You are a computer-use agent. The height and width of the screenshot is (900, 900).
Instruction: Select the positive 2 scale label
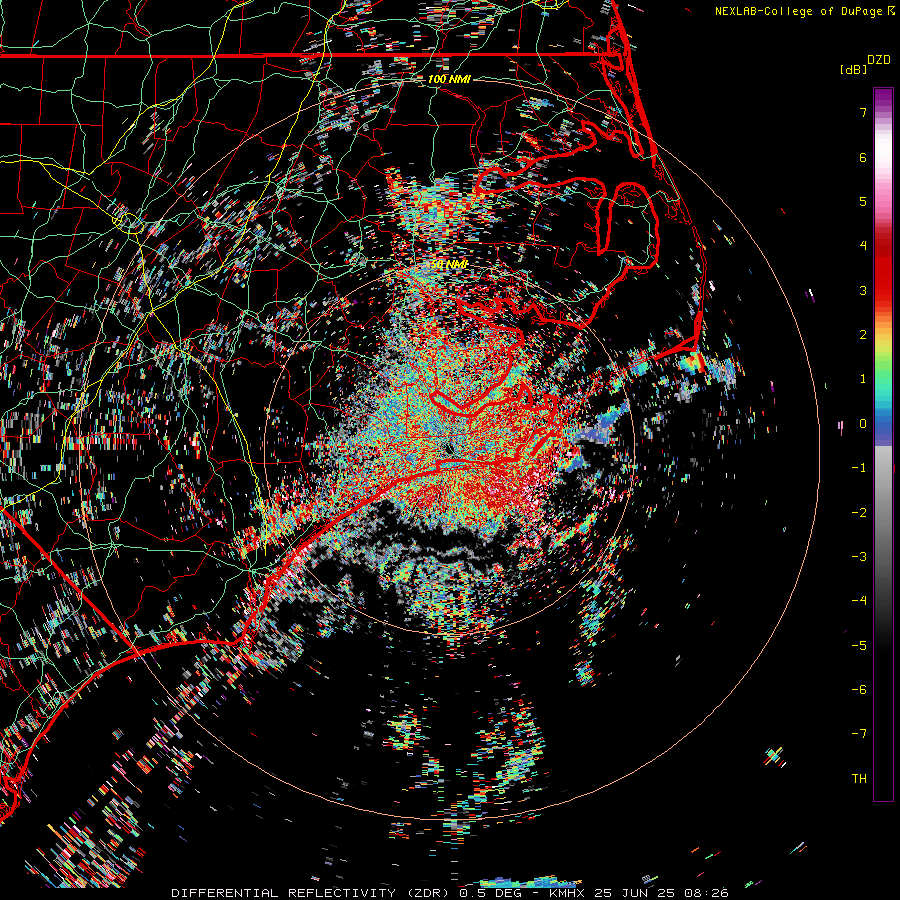click(x=863, y=335)
